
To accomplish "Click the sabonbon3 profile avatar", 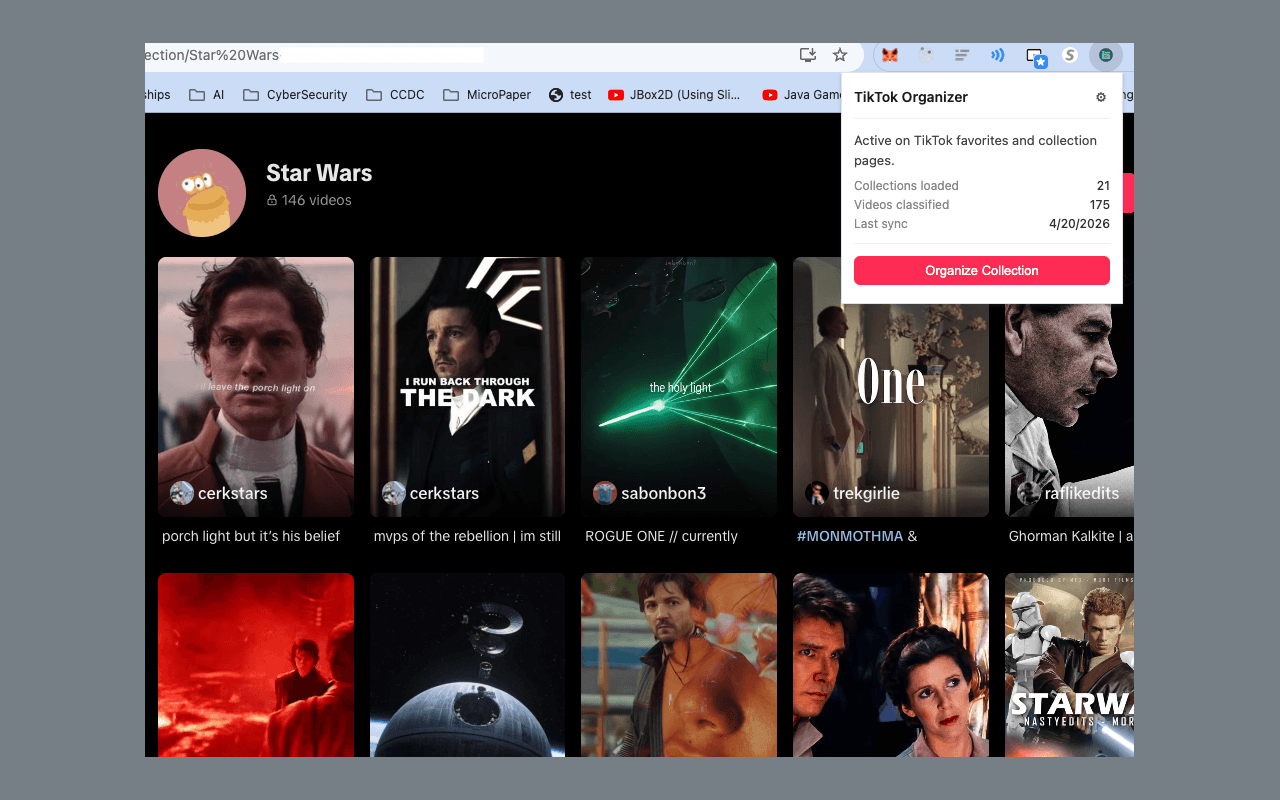I will (x=605, y=493).
